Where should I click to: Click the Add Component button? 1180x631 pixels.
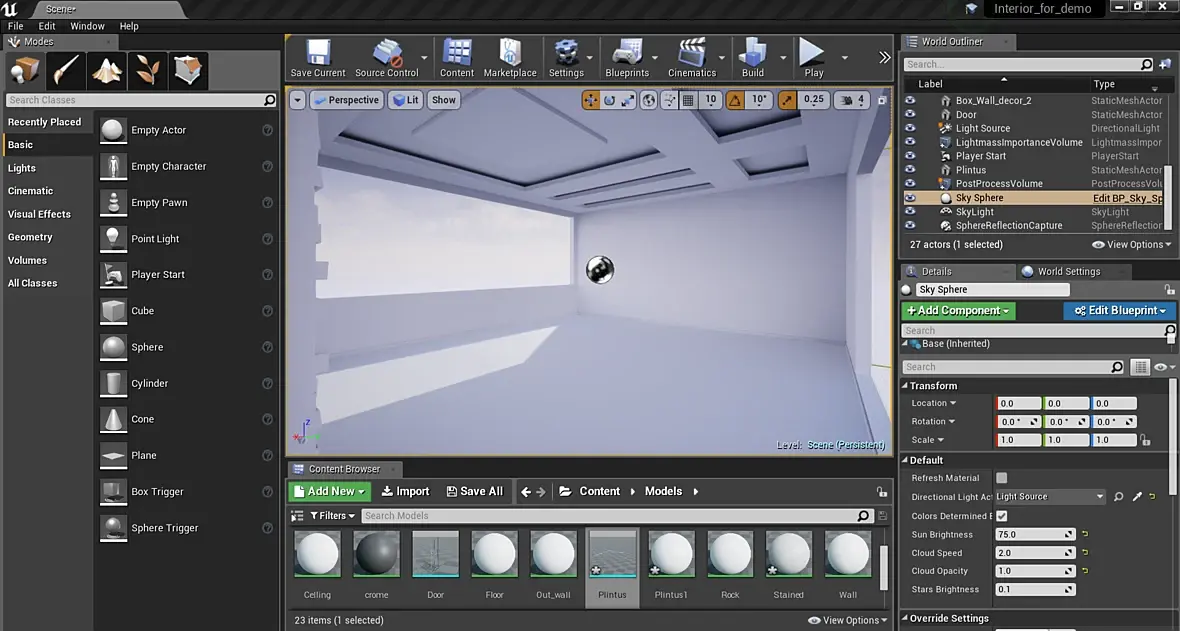coord(958,311)
